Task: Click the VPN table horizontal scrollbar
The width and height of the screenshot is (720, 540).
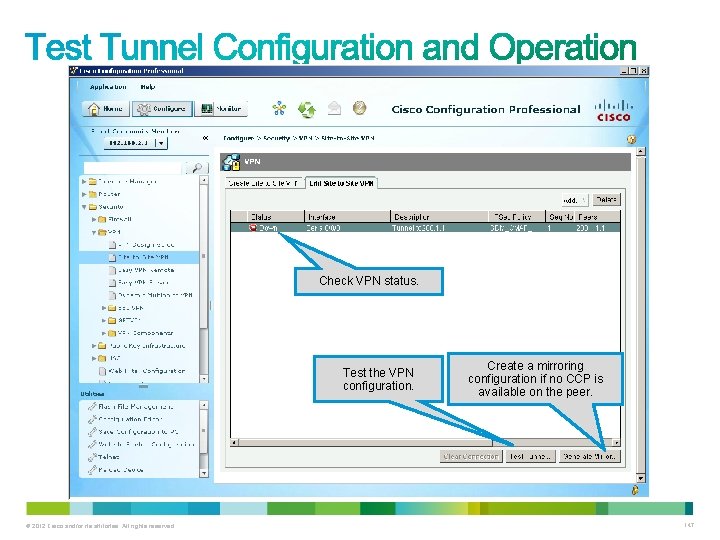Action: click(425, 443)
